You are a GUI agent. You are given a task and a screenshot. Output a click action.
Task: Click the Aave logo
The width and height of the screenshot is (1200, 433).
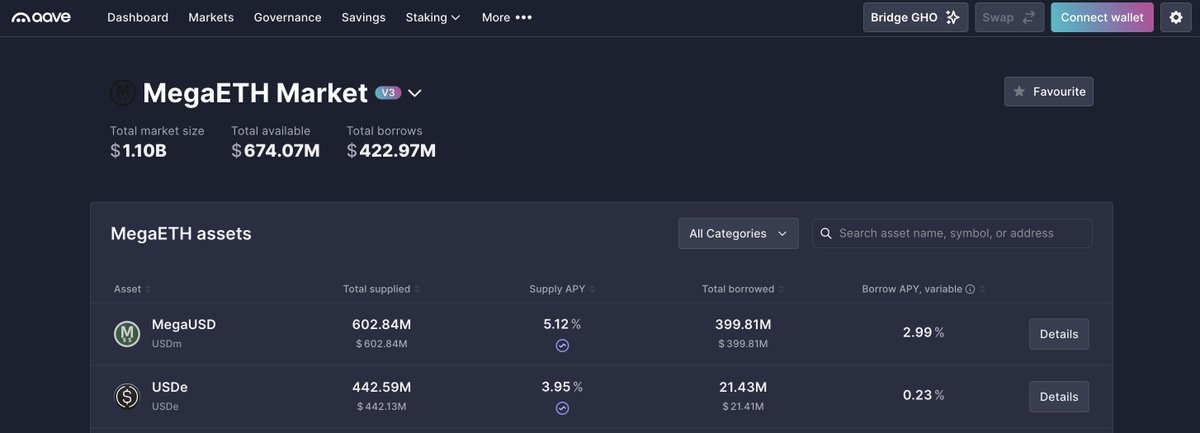(x=41, y=17)
